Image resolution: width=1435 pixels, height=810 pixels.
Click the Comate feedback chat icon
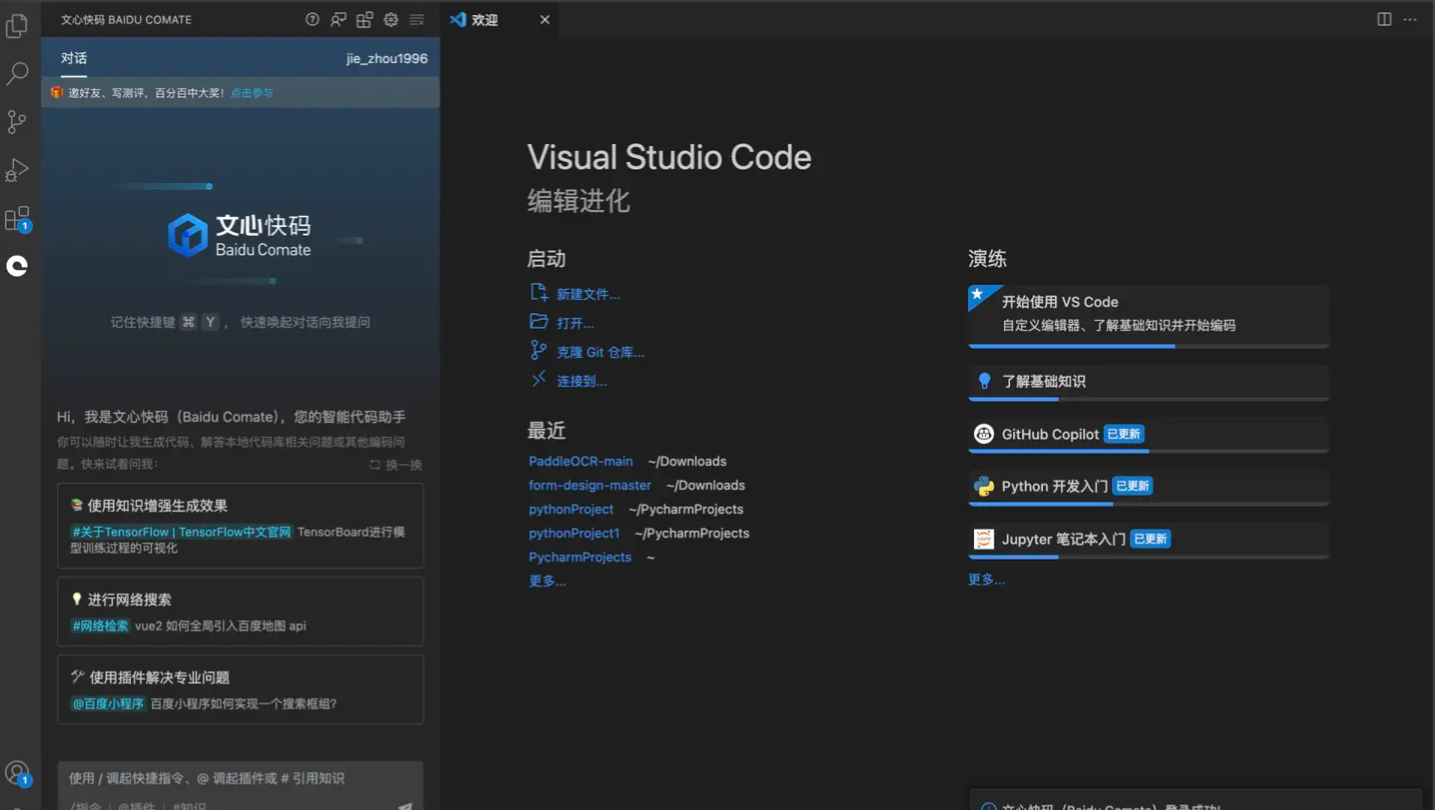[338, 19]
